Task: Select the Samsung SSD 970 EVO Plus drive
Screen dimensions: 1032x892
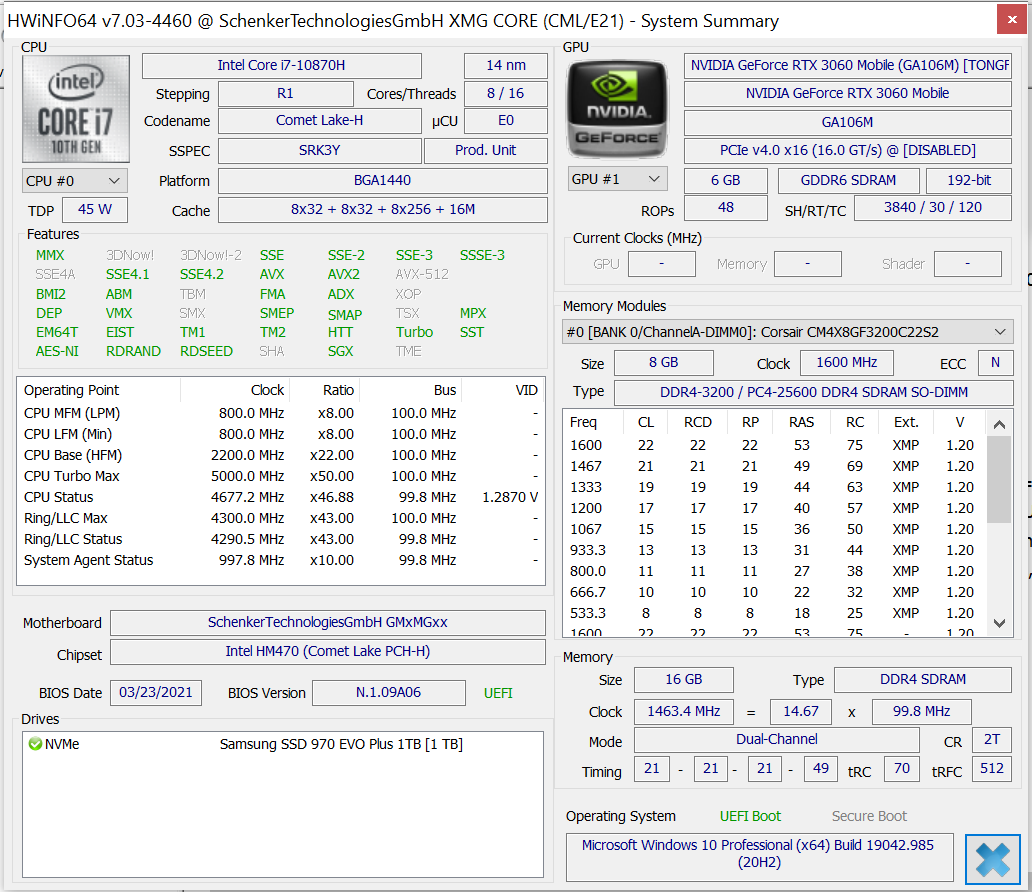Action: [x=283, y=744]
